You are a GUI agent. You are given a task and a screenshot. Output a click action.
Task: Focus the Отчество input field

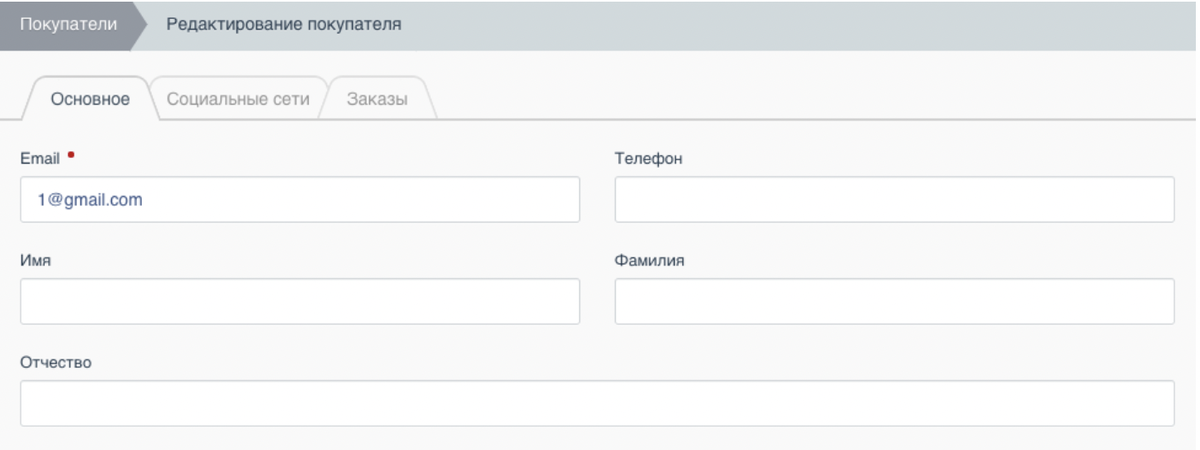point(597,404)
